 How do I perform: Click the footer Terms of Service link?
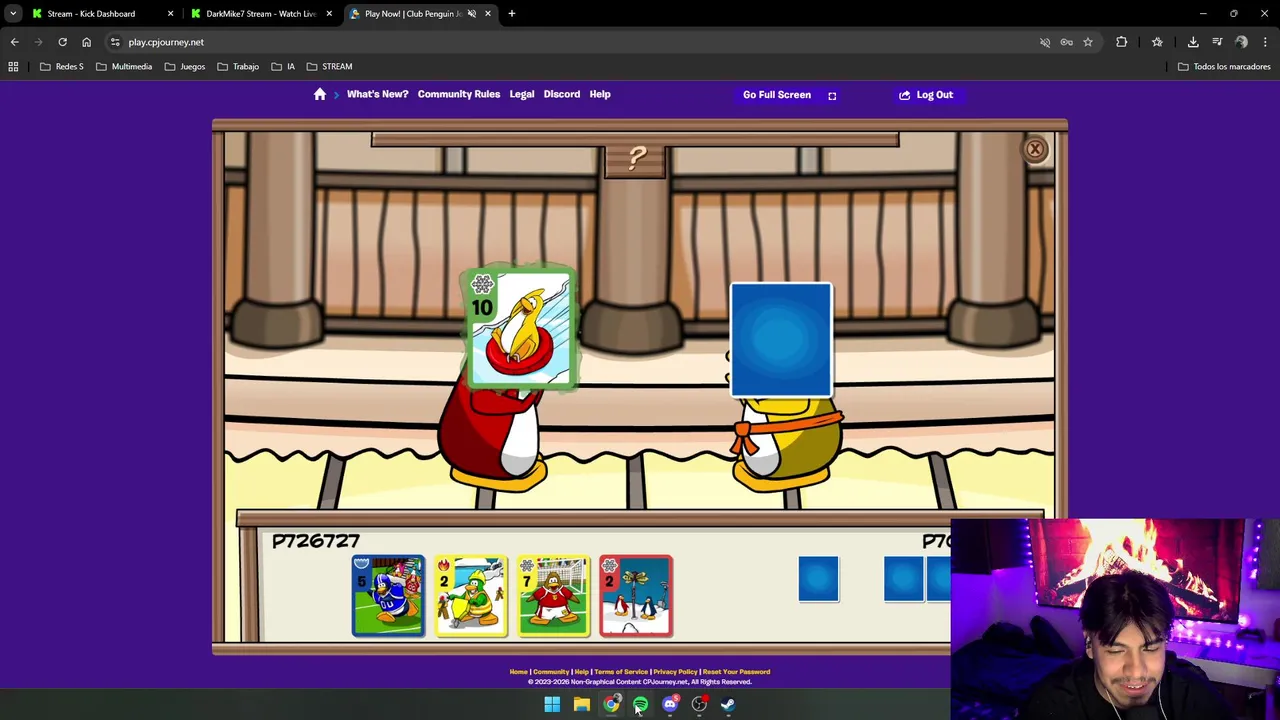(621, 672)
